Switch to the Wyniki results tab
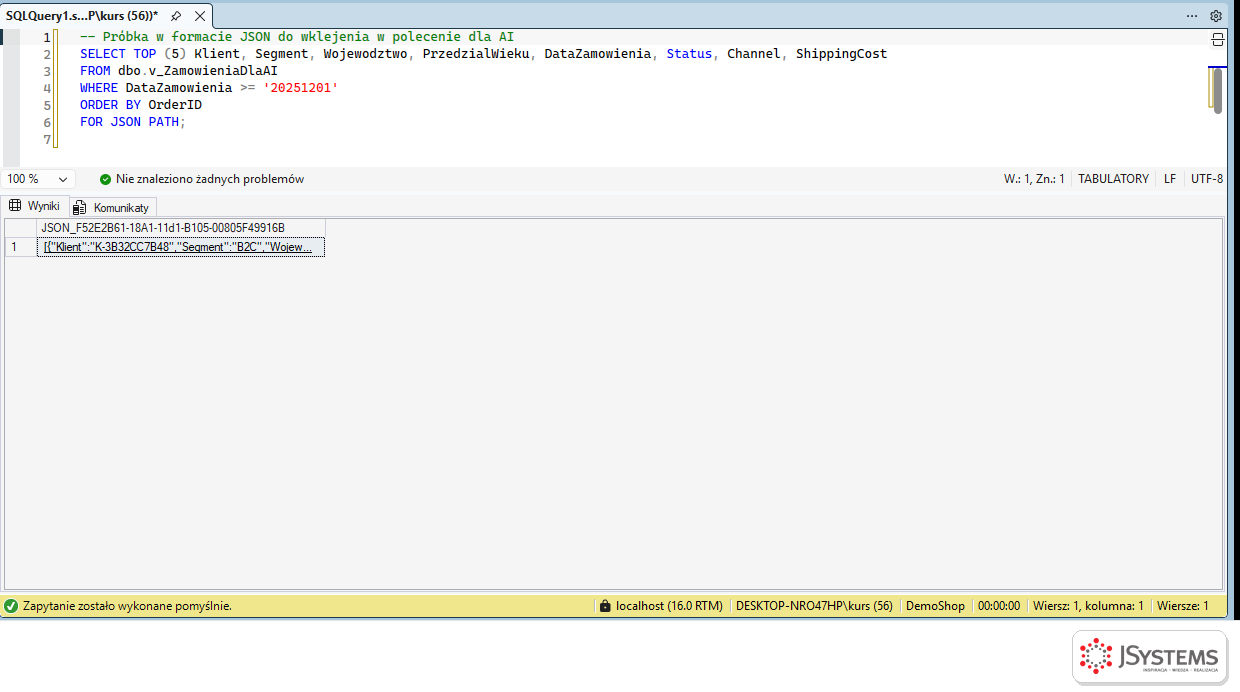The image size is (1240, 692). point(35,206)
